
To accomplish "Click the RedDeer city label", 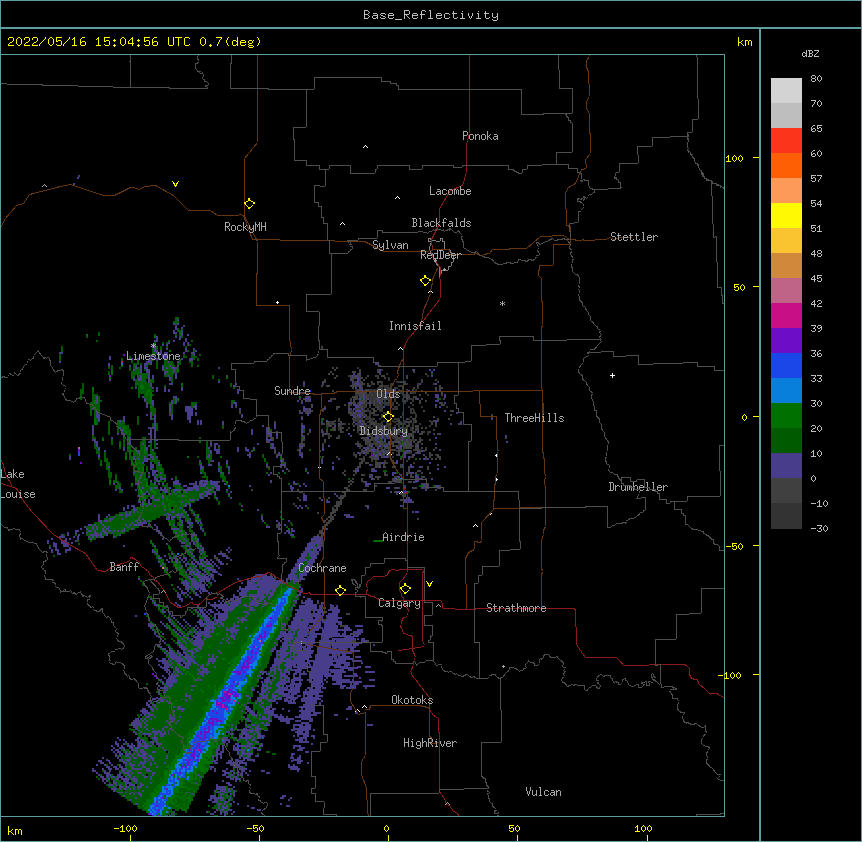I will tap(440, 255).
